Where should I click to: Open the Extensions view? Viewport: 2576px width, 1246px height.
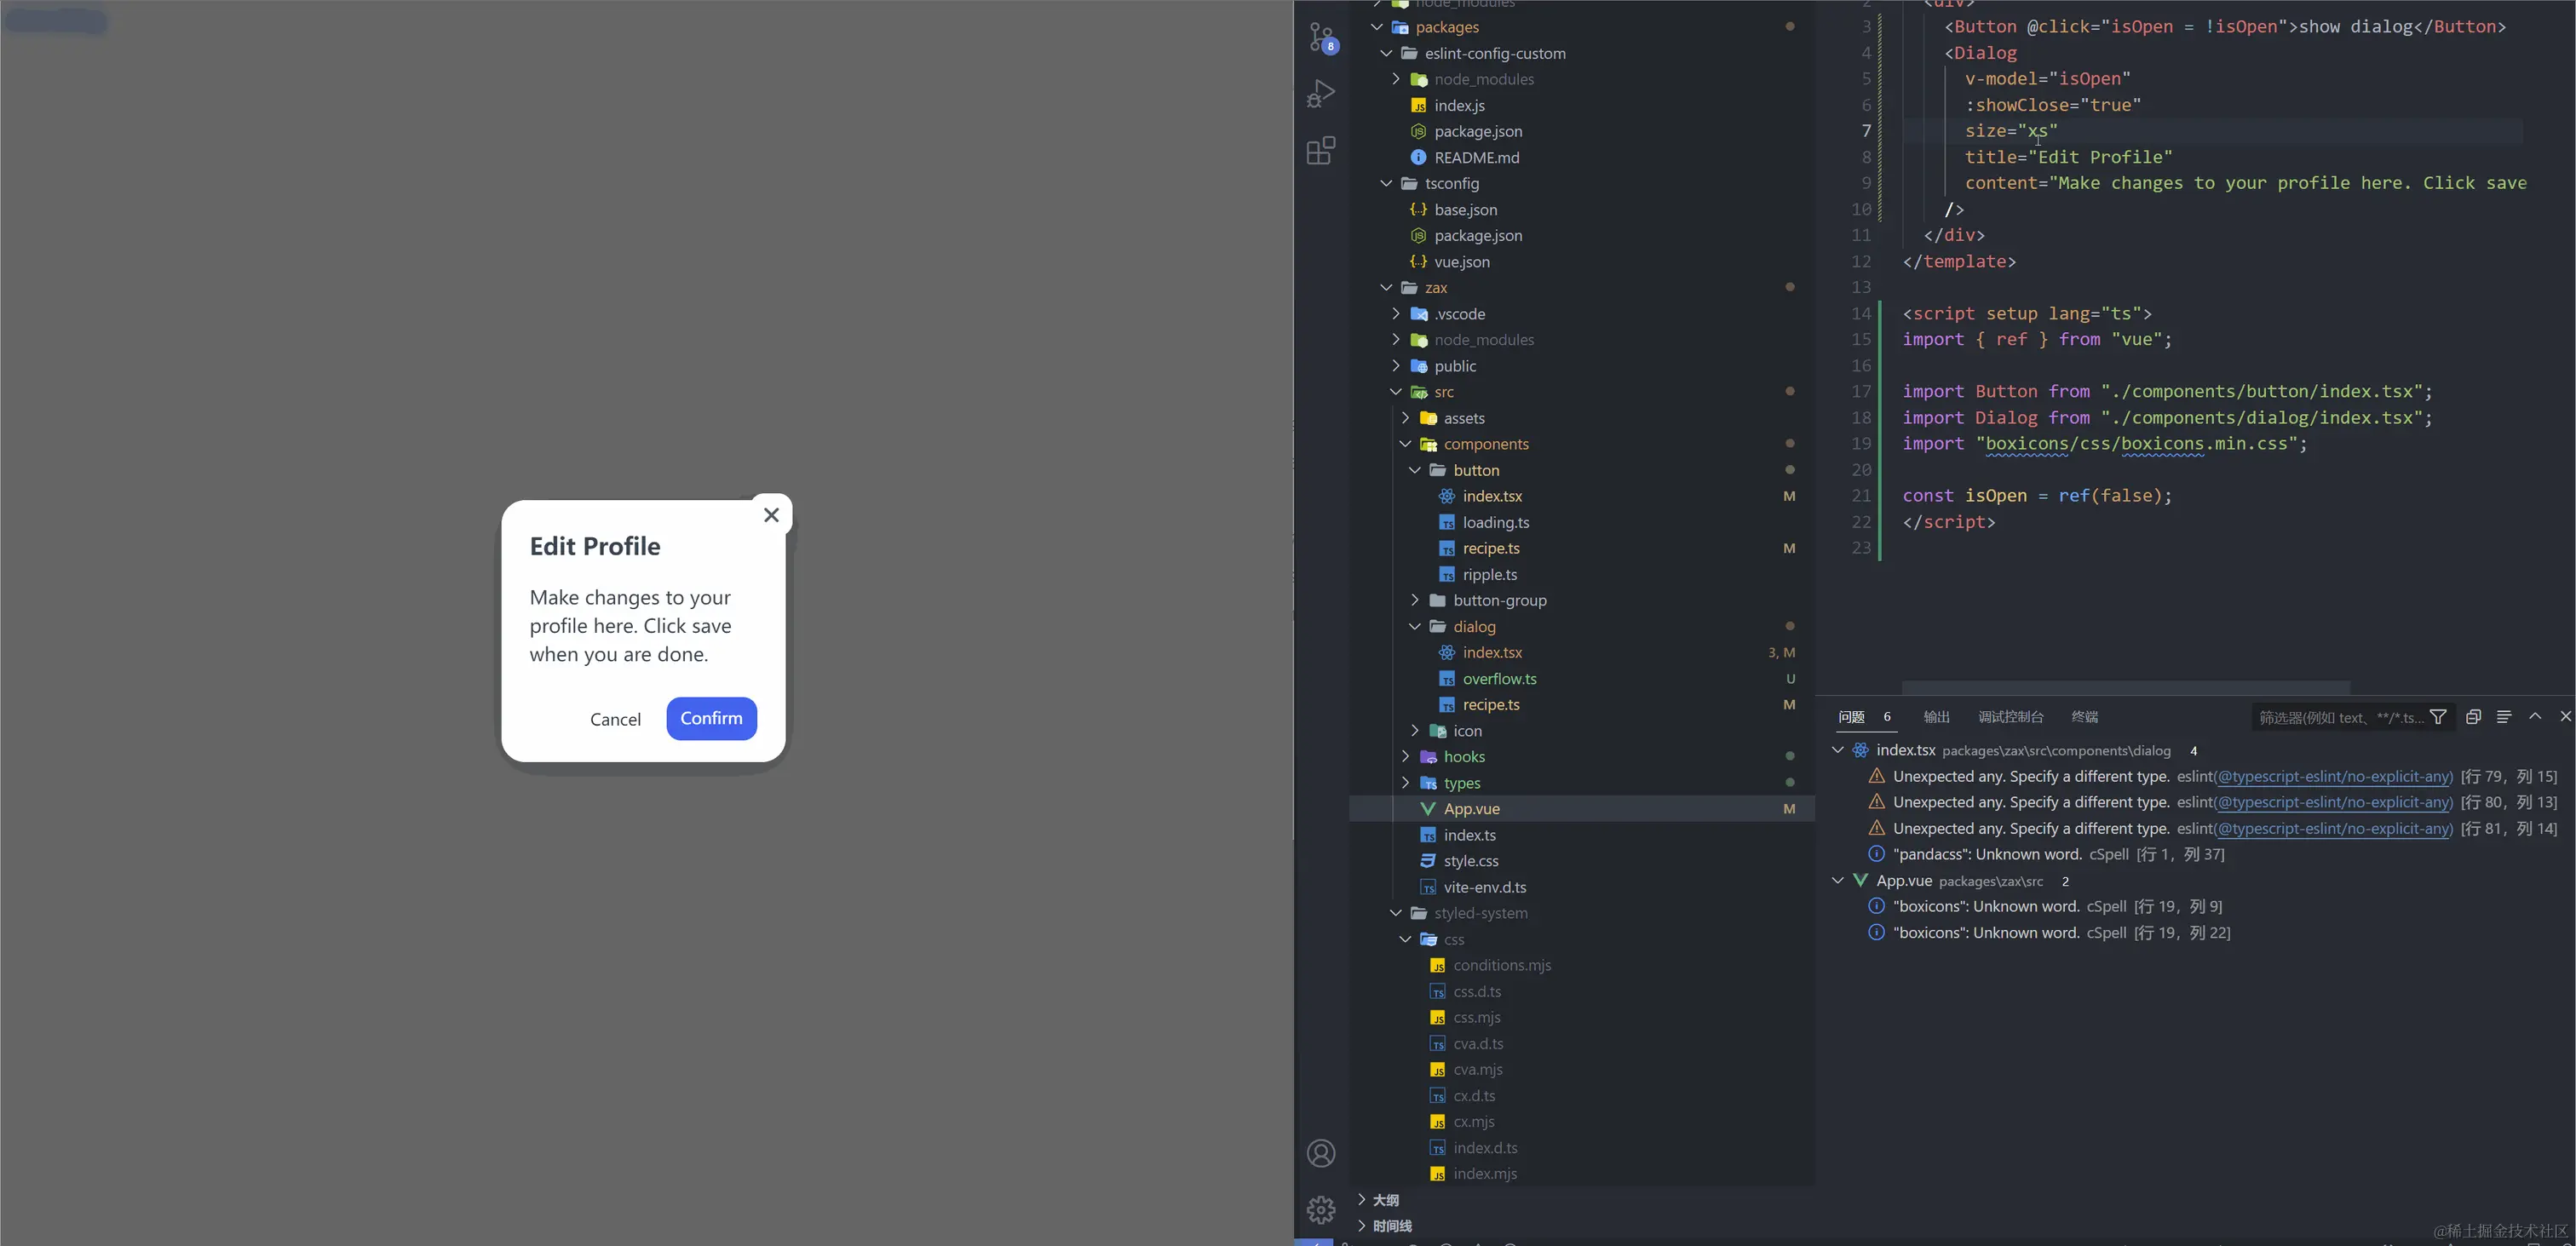pos(1321,150)
